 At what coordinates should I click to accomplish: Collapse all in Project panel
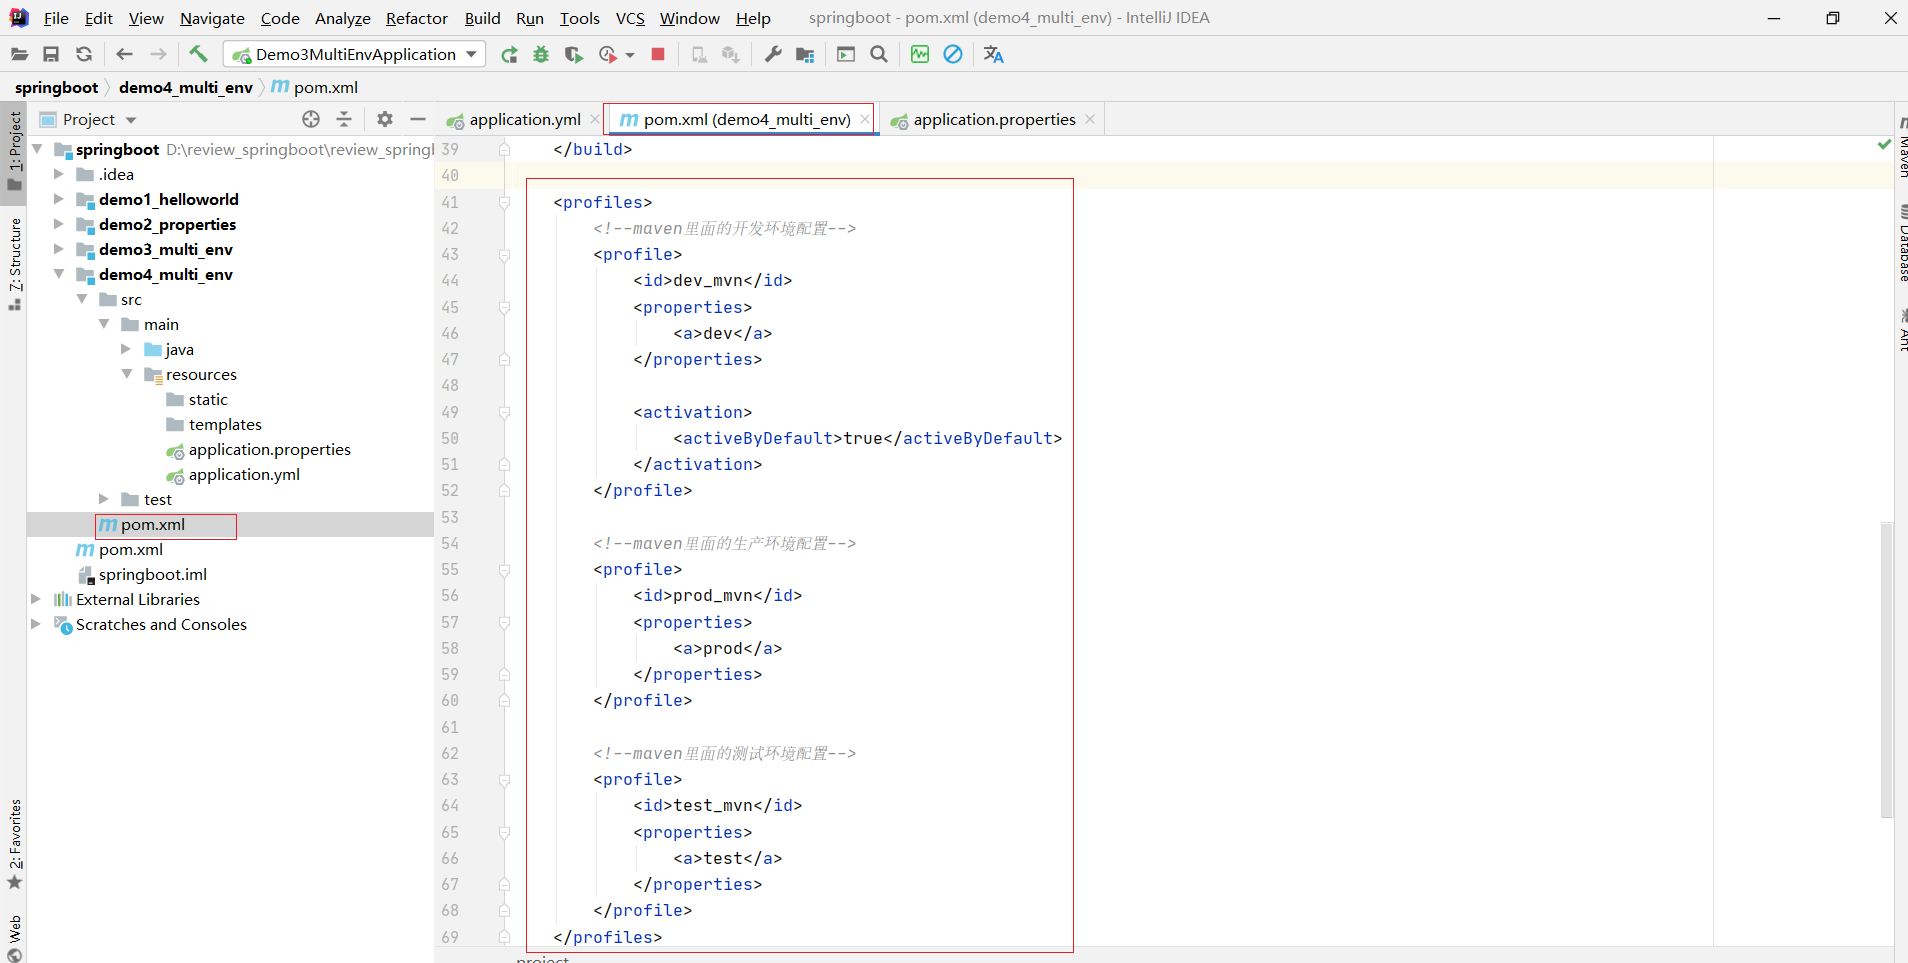(x=344, y=119)
